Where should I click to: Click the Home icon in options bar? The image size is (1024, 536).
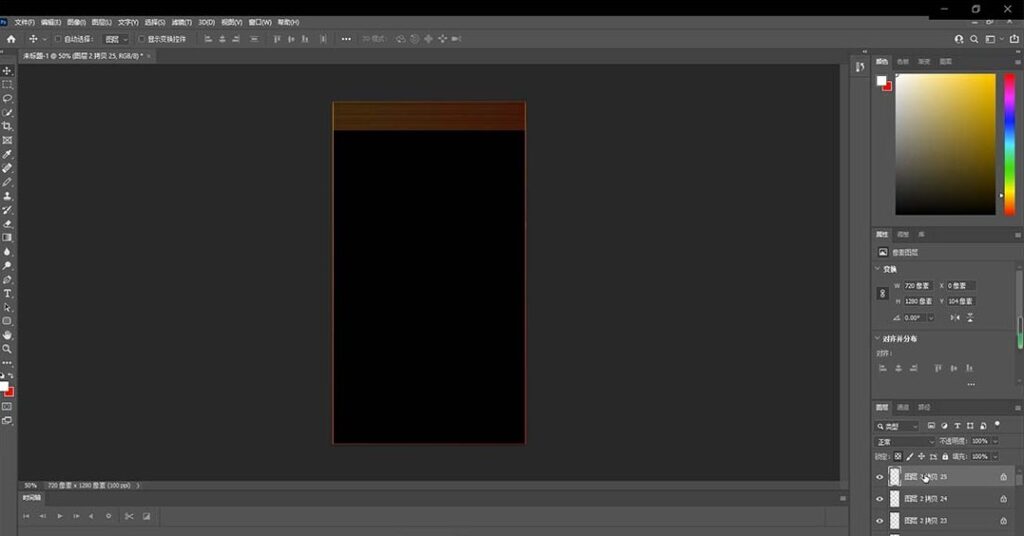[x=11, y=39]
